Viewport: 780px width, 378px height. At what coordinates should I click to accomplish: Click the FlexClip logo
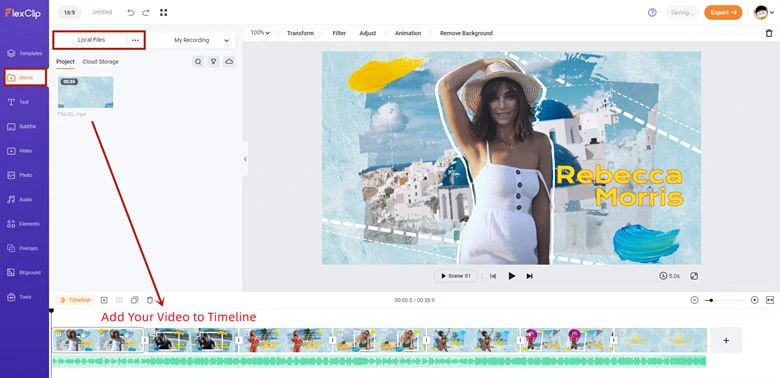point(23,13)
